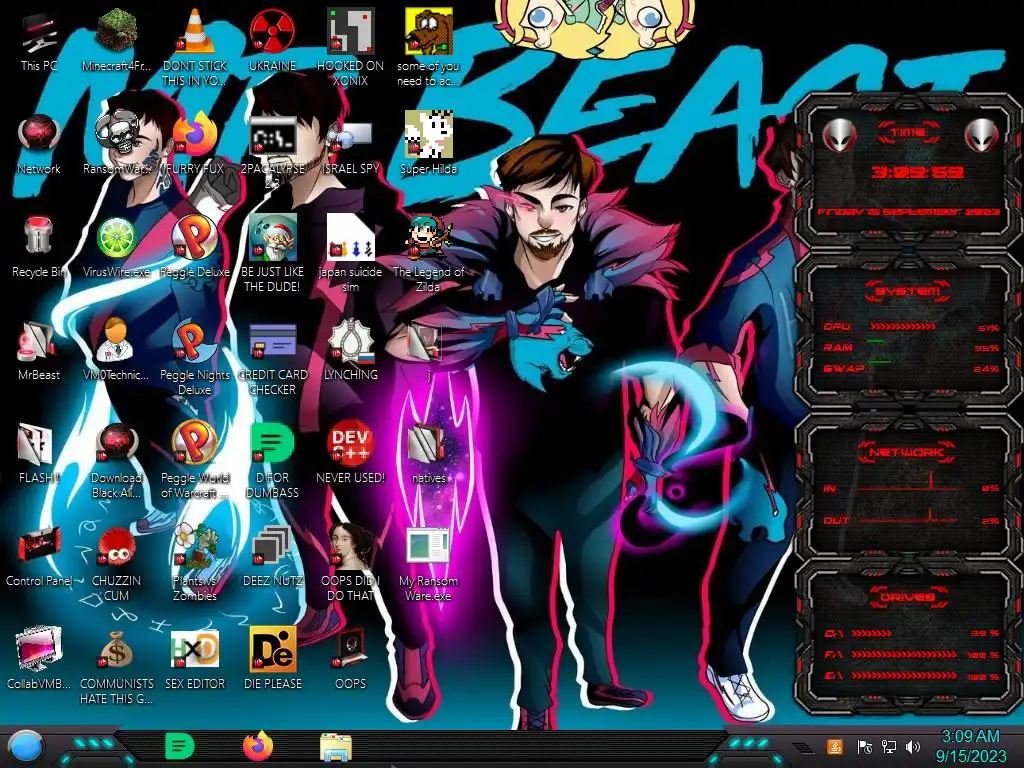Select the CHUZZIN red fuzzy icon
This screenshot has height=768, width=1024.
116,563
